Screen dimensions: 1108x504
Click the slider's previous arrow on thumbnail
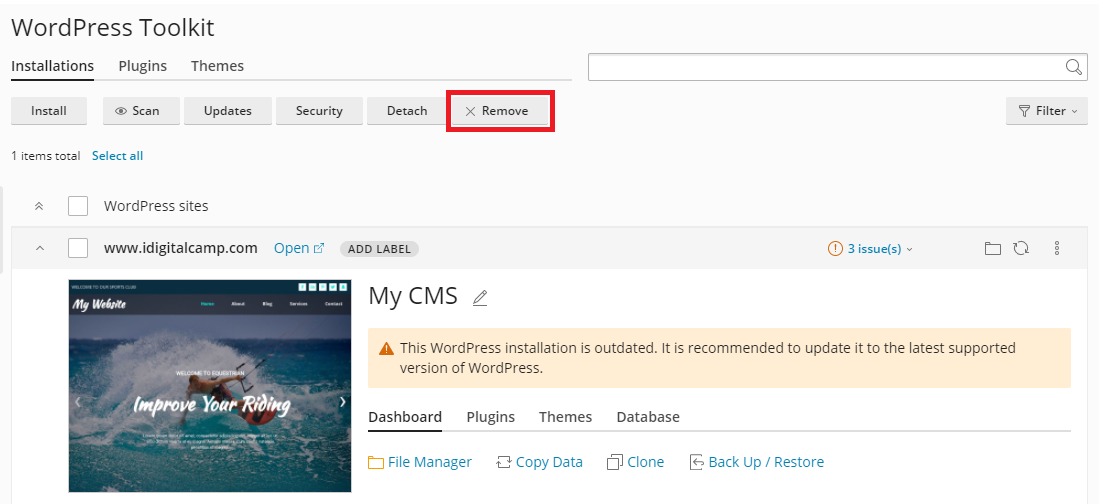(x=78, y=402)
